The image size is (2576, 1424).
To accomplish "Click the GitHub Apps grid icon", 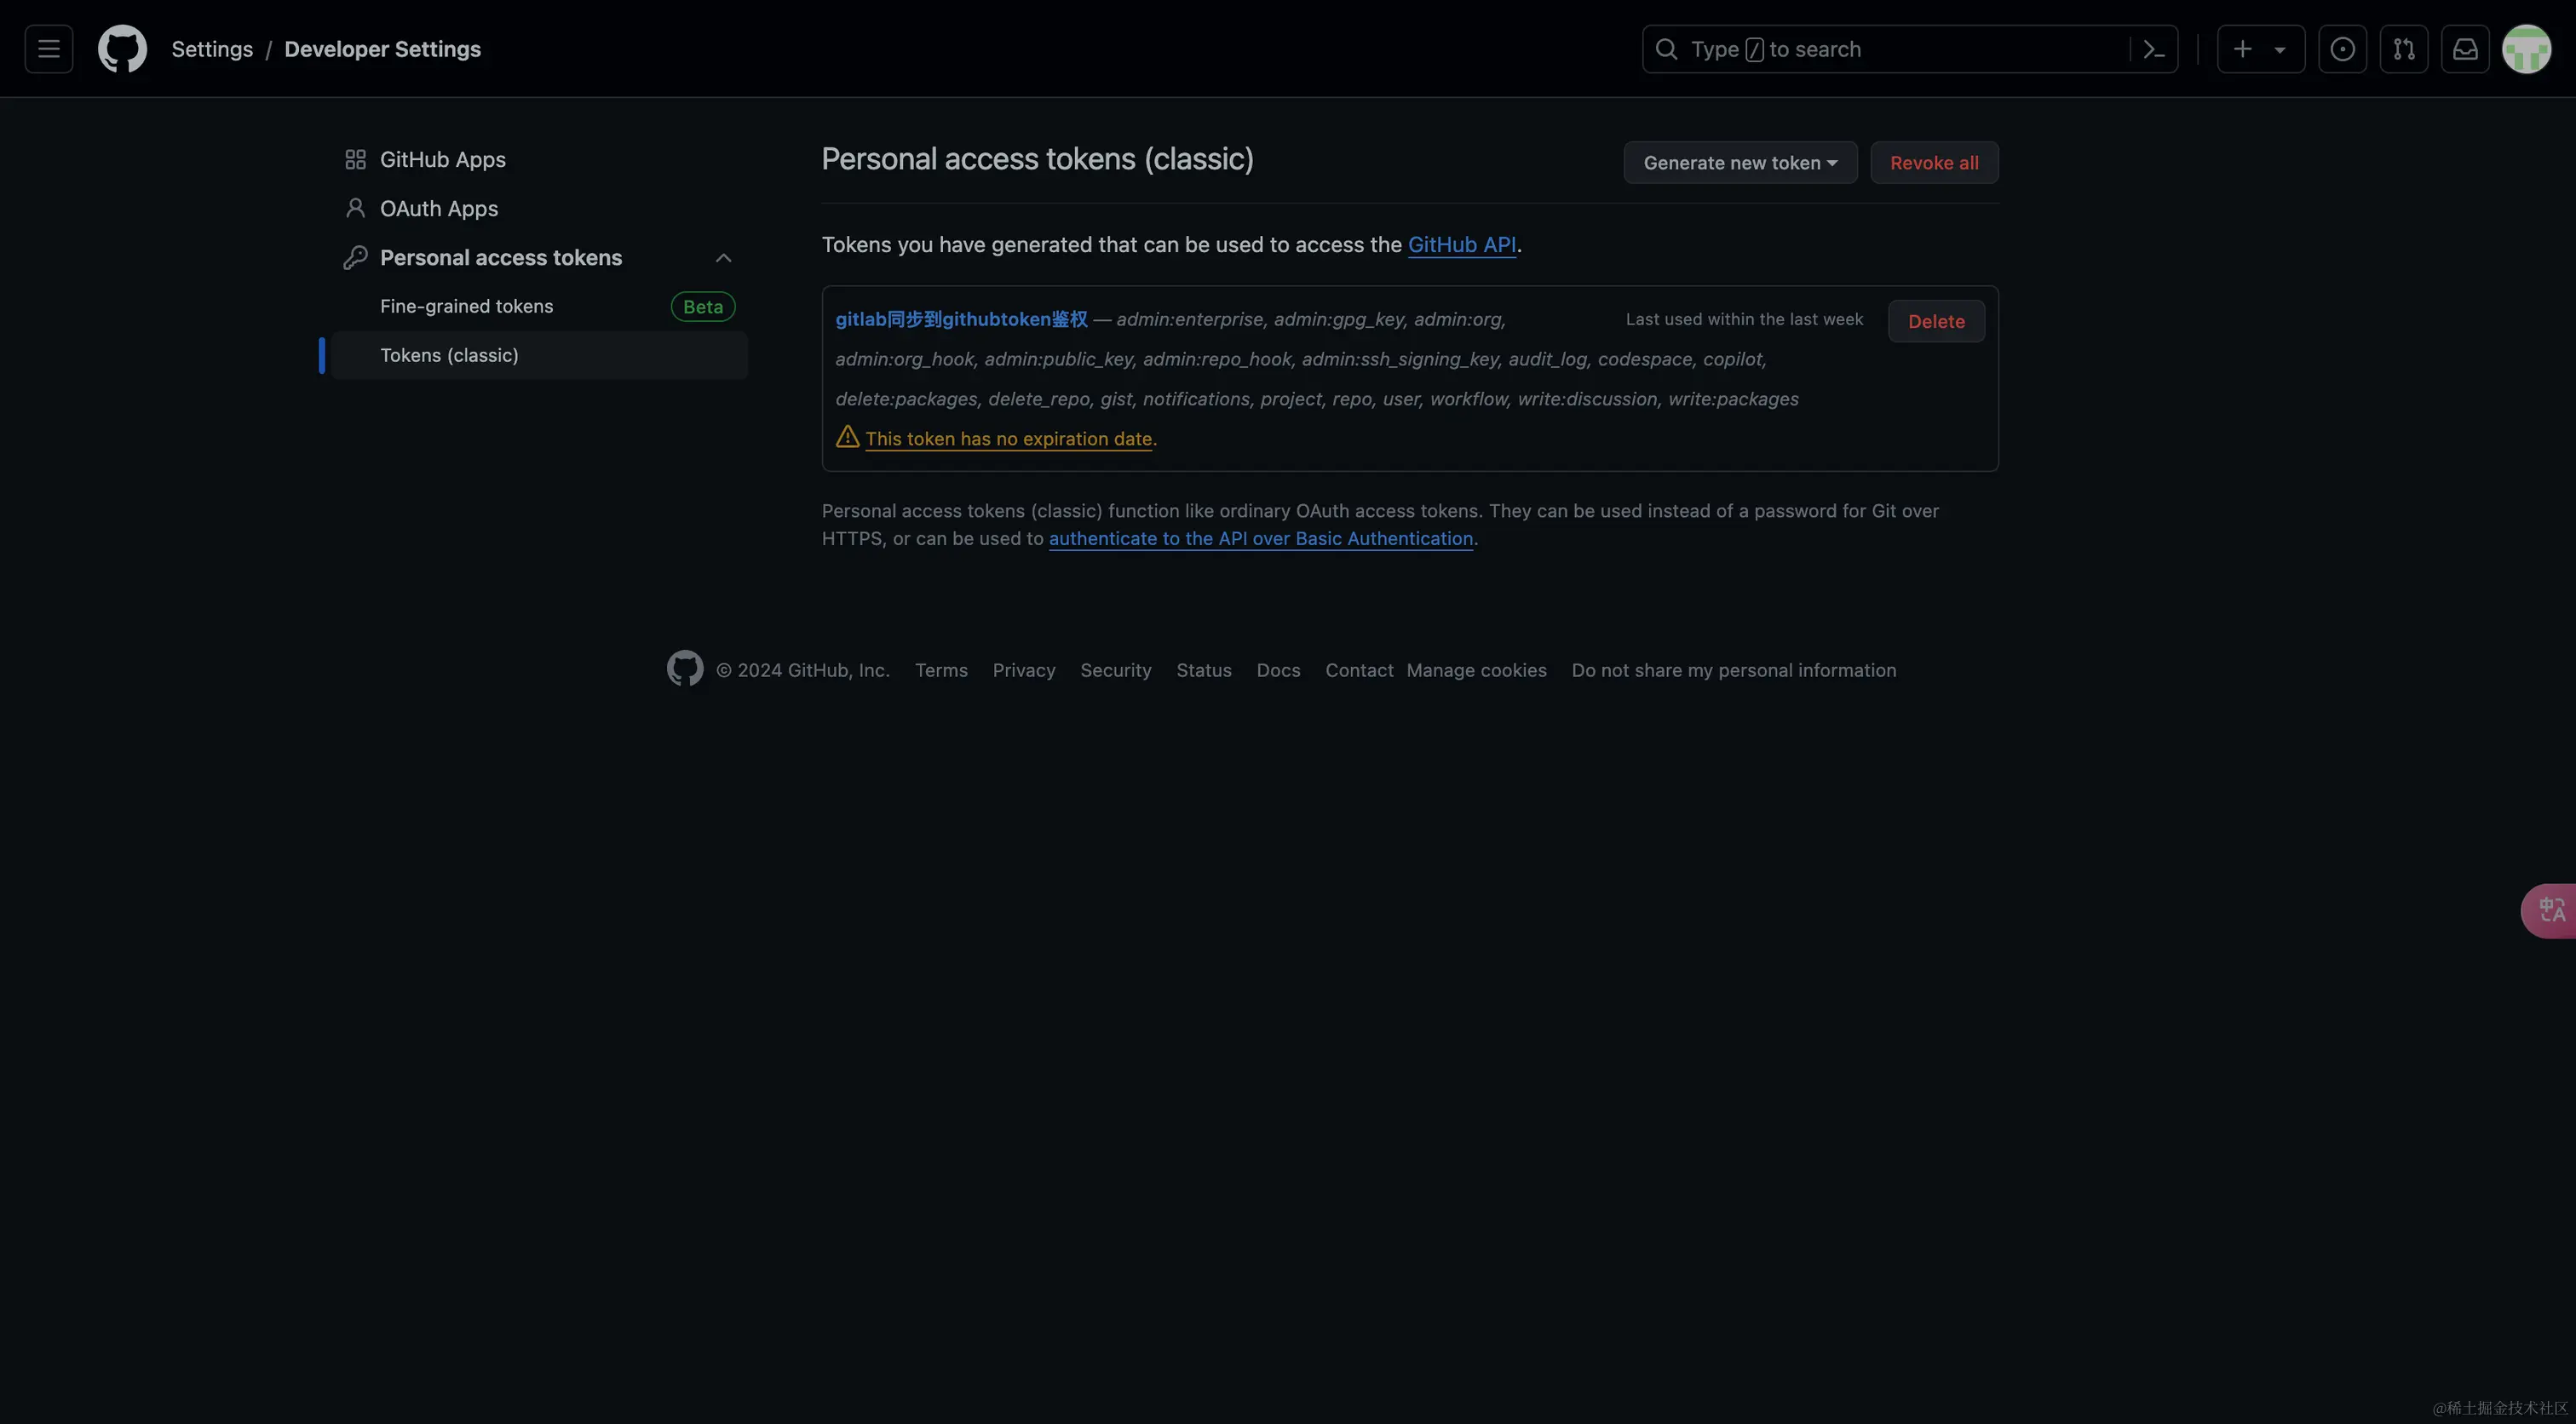I will 355,158.
